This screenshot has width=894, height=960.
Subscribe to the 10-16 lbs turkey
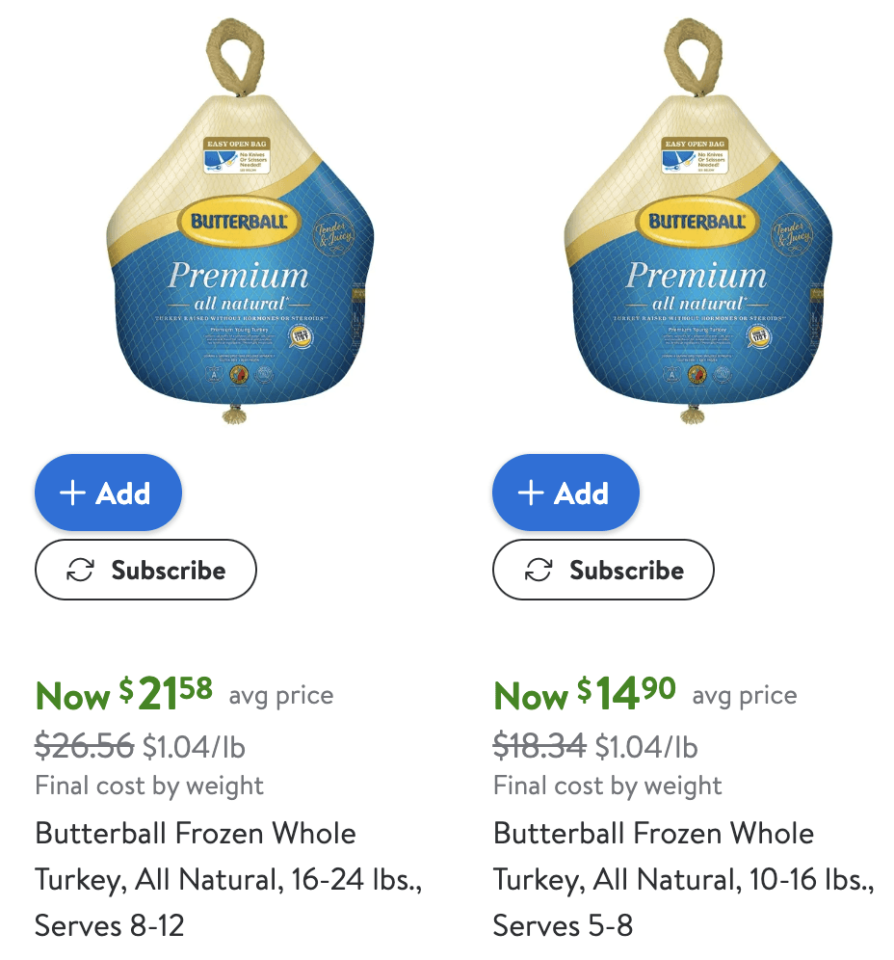pyautogui.click(x=603, y=570)
